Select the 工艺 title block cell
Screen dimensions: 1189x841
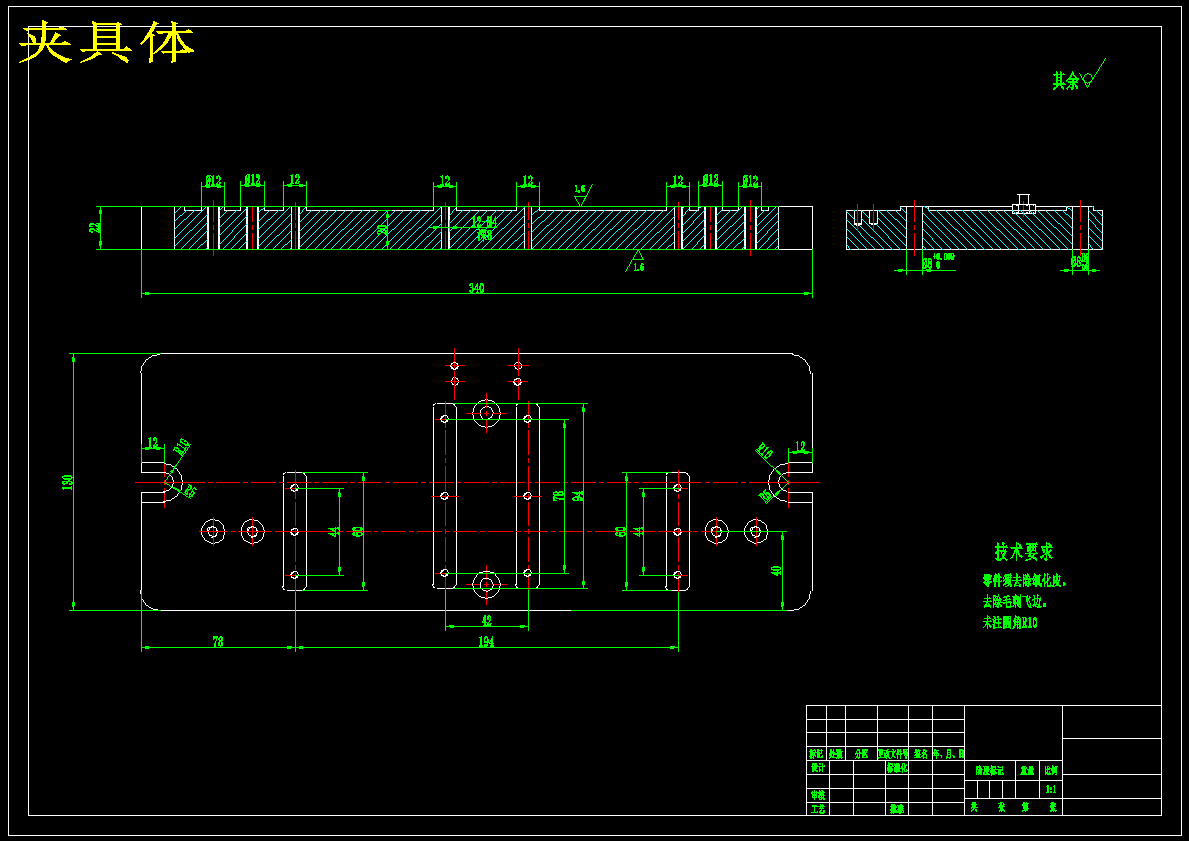tap(817, 809)
